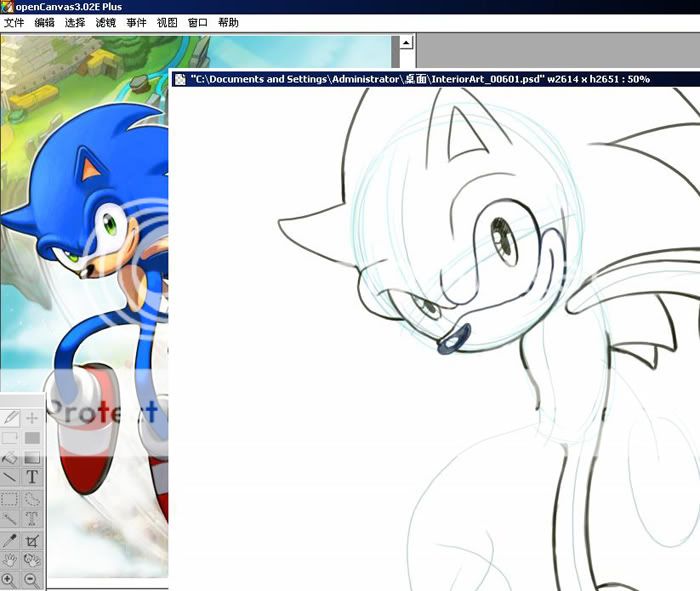
Task: Select the Crop tool
Action: pyautogui.click(x=32, y=540)
